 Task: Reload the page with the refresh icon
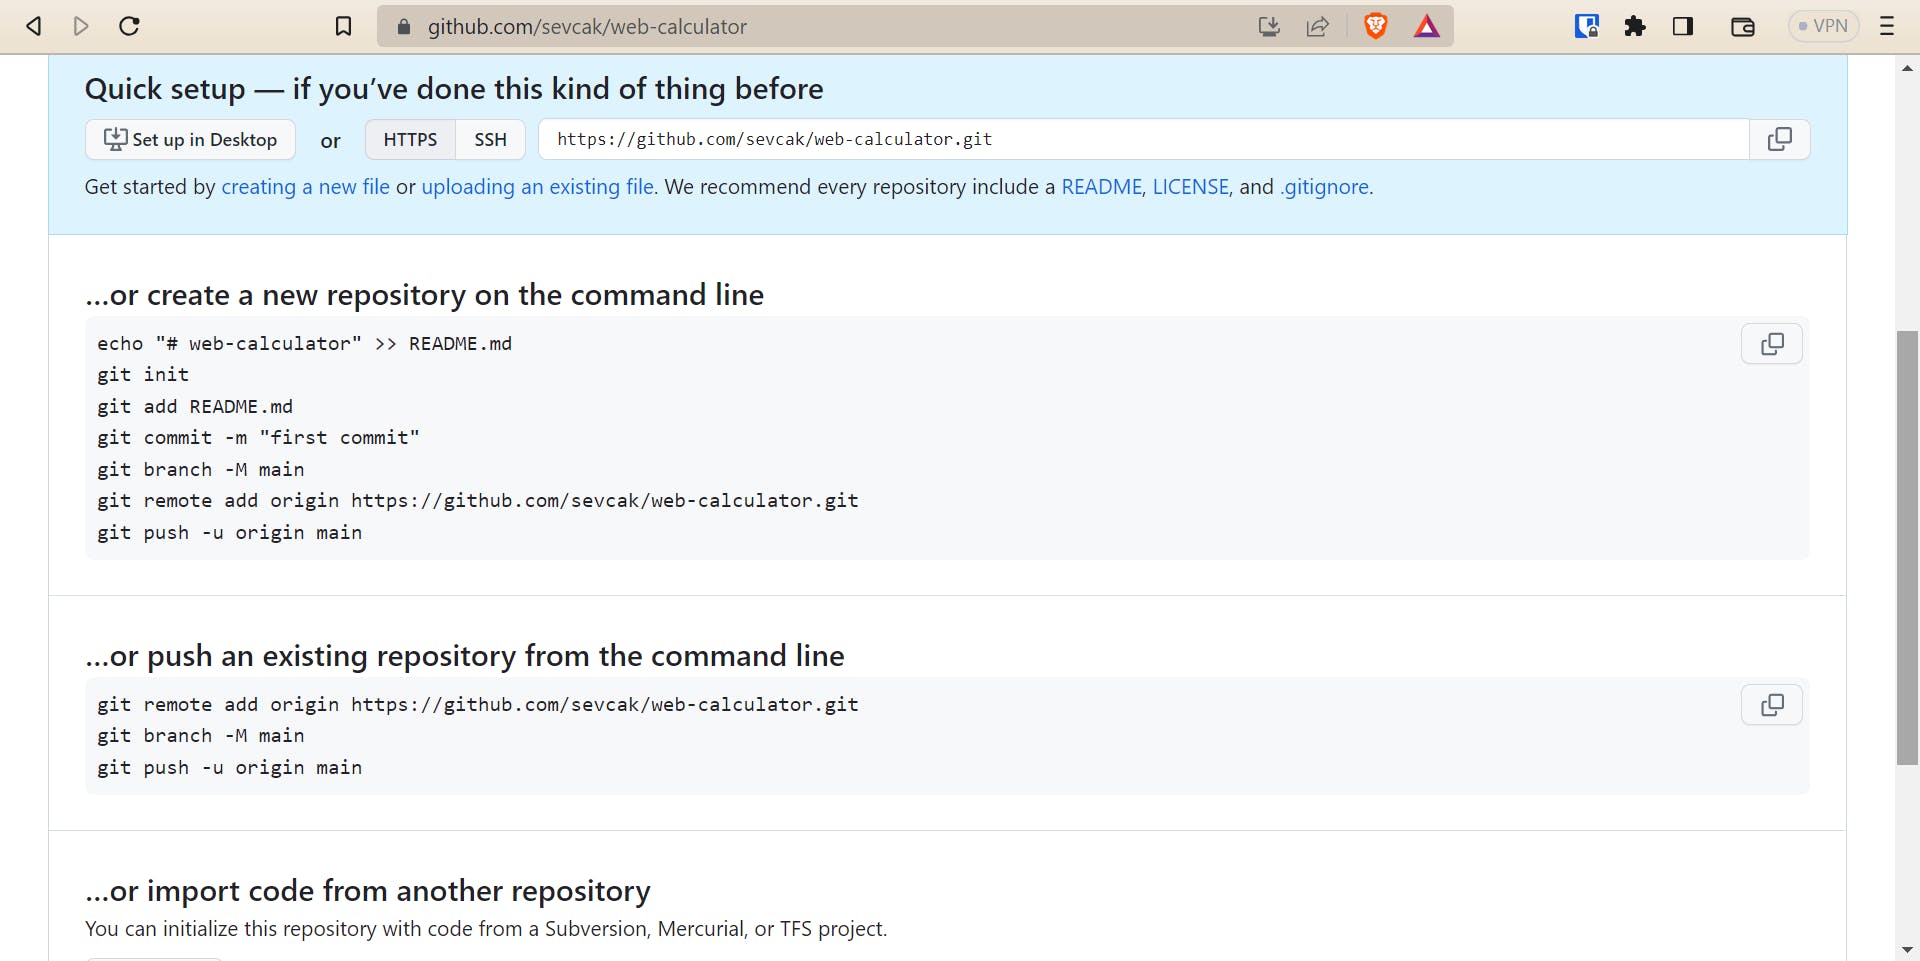(129, 26)
